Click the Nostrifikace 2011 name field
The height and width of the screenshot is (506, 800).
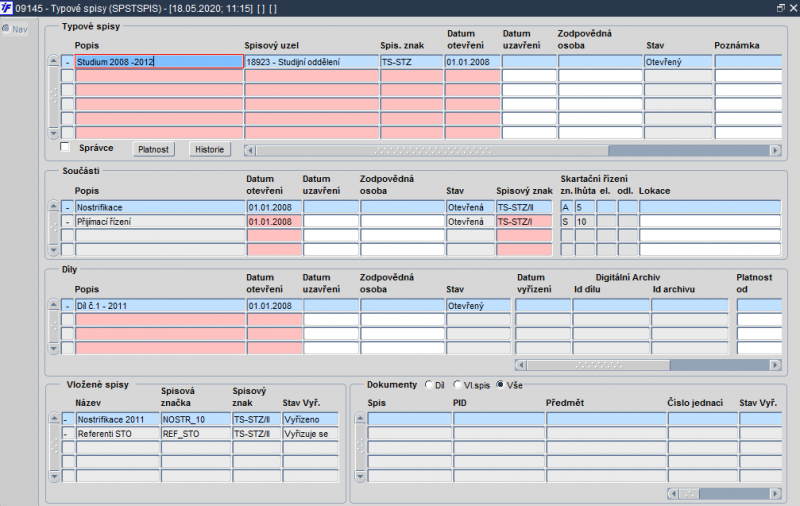pyautogui.click(x=118, y=419)
